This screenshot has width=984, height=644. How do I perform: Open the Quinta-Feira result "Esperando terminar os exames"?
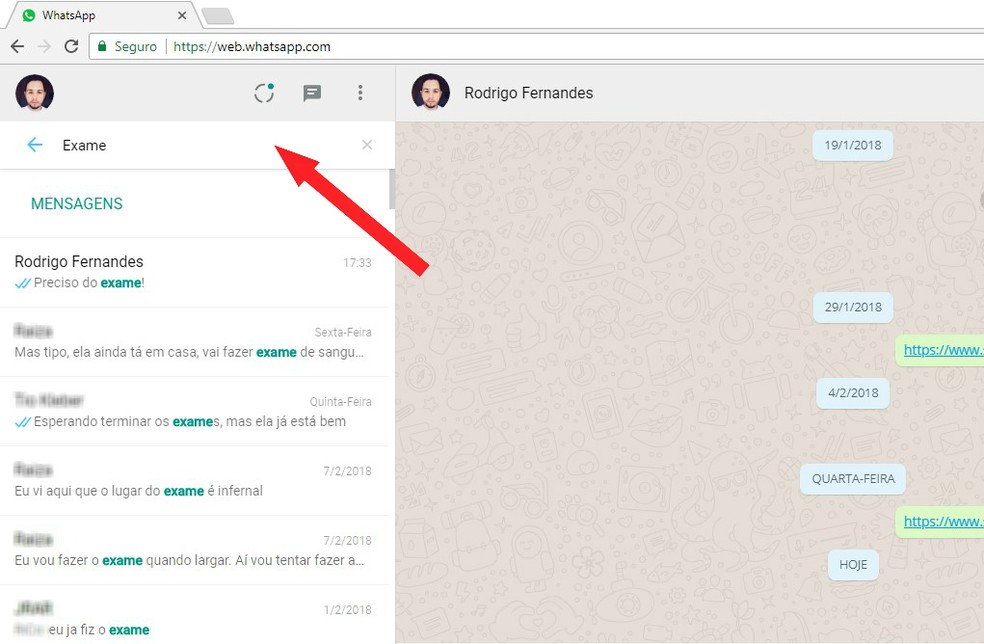click(194, 411)
